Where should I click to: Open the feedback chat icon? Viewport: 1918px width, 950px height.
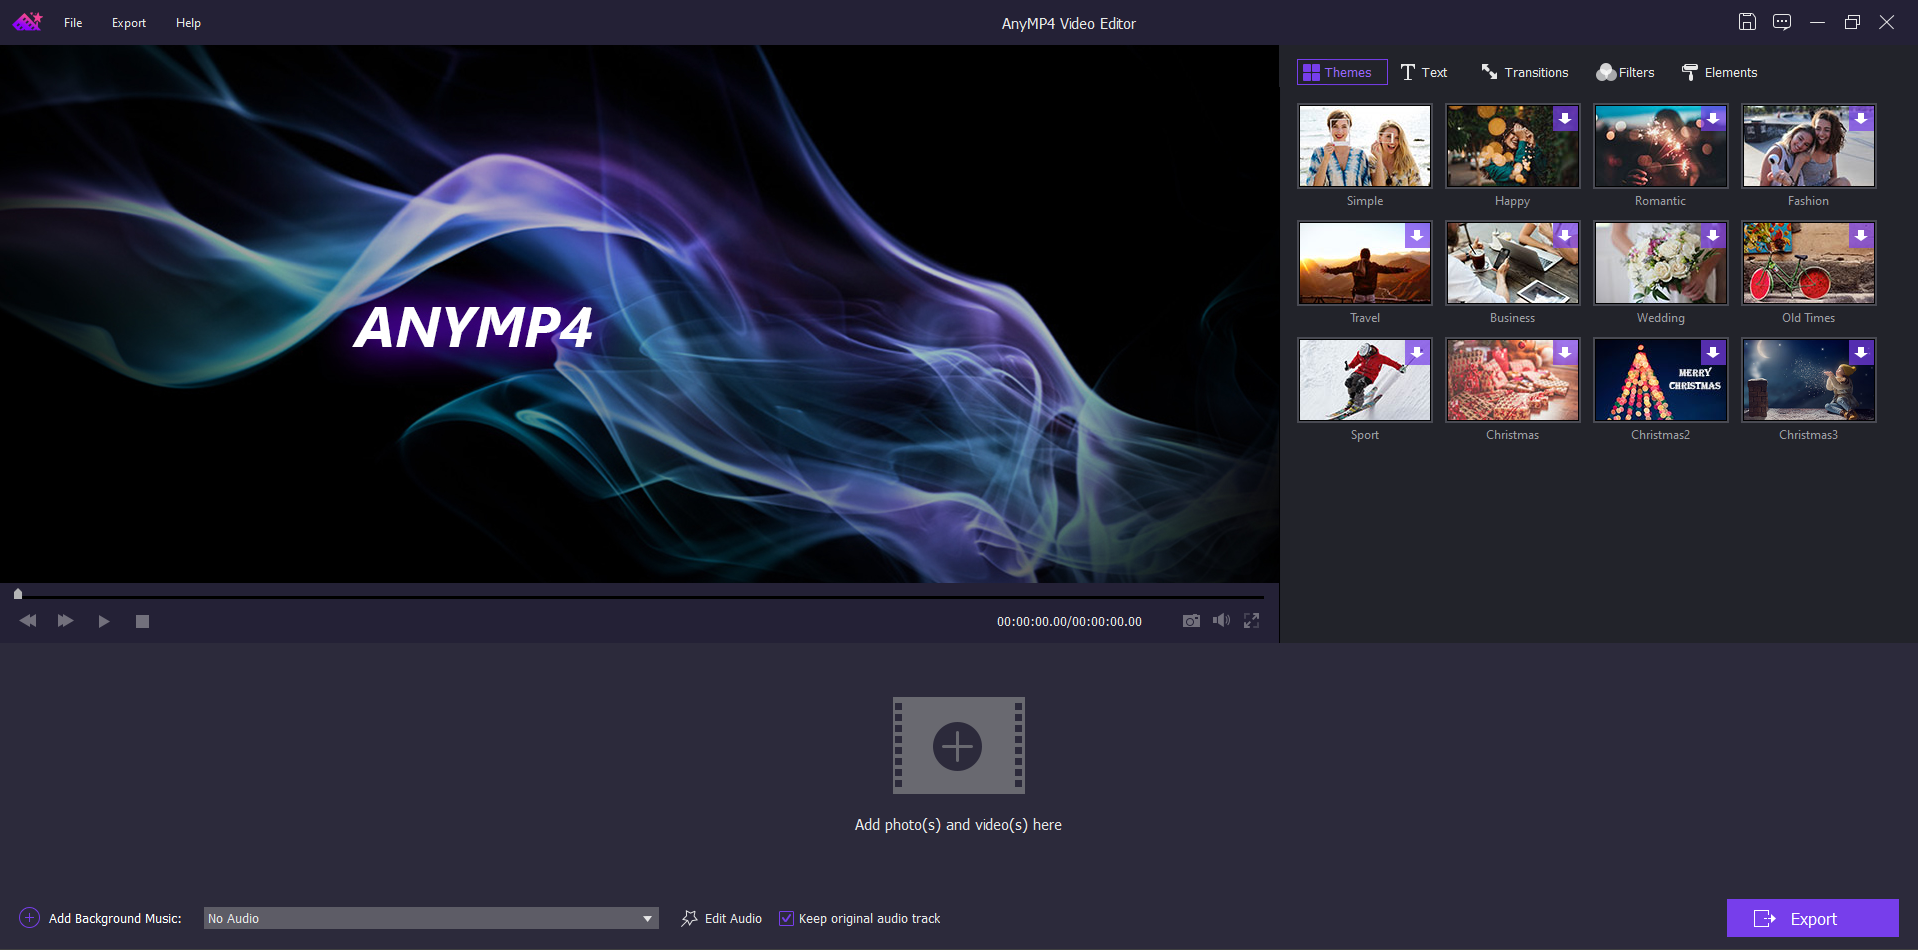(x=1782, y=22)
